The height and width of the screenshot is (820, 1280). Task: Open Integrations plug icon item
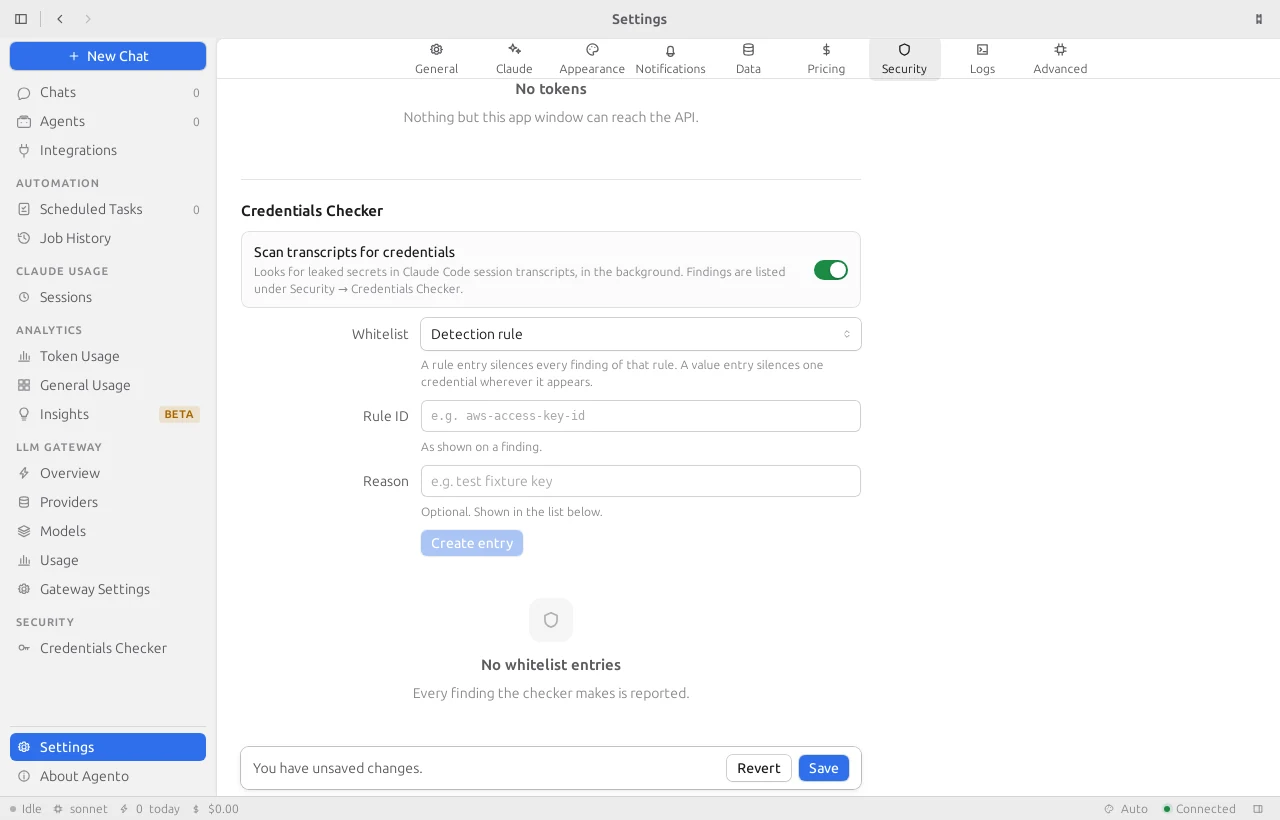pos(108,150)
